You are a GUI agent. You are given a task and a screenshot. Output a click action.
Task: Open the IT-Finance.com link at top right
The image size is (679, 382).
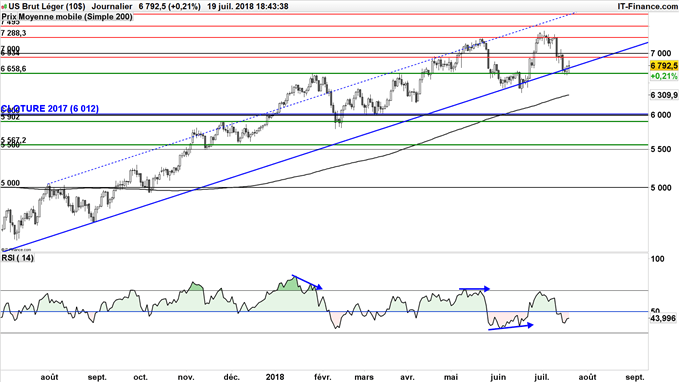[648, 6]
